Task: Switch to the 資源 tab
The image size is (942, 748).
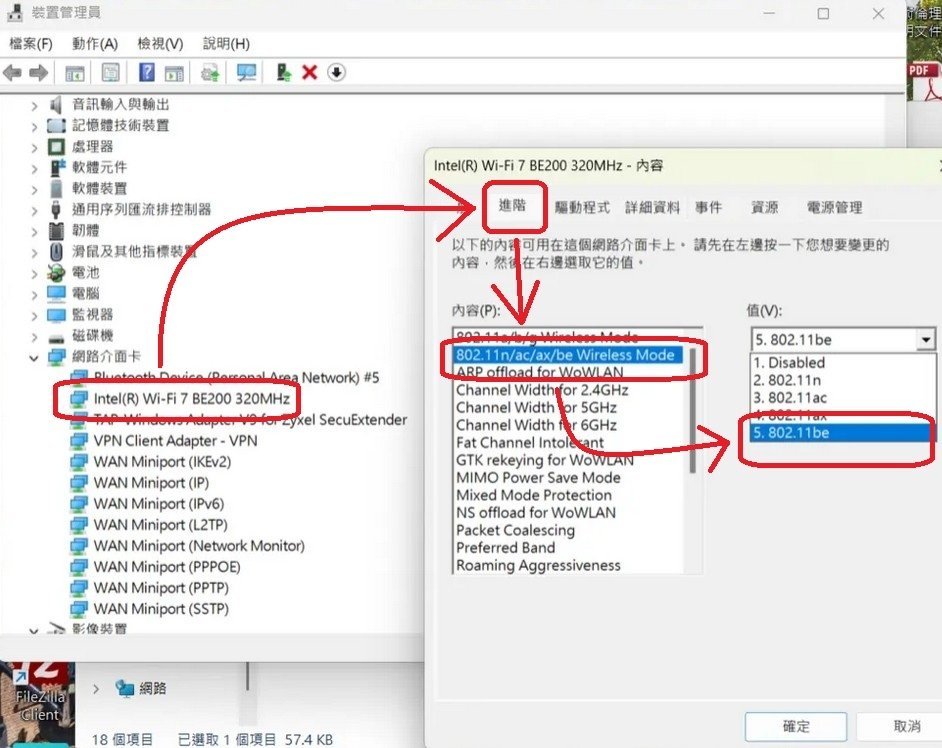Action: pos(765,208)
